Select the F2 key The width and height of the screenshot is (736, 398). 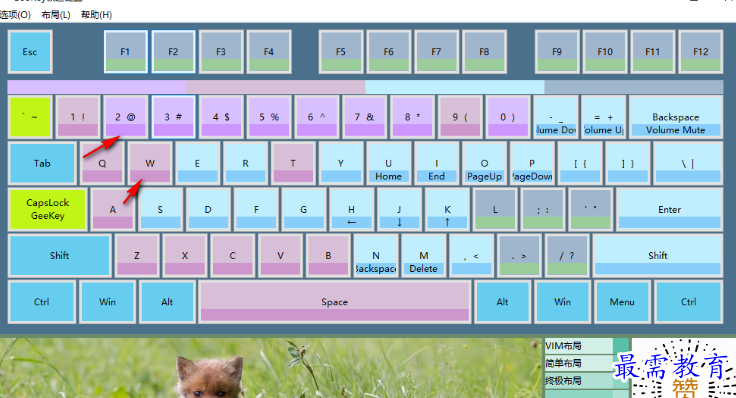pyautogui.click(x=173, y=52)
